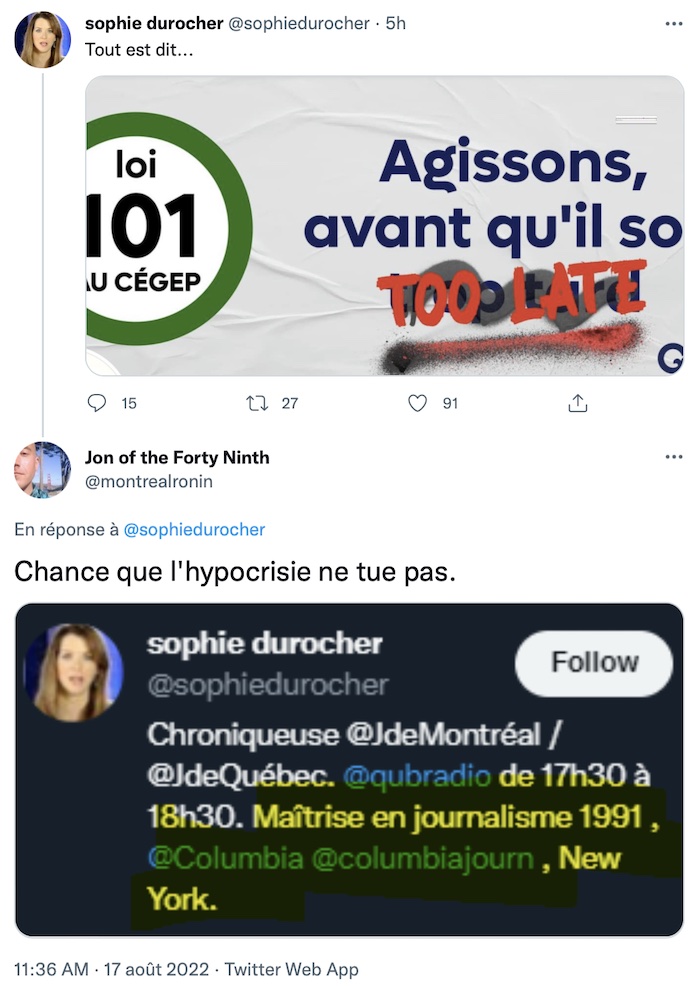
Task: Retweet sophie durocher's tweet
Action: (x=257, y=402)
